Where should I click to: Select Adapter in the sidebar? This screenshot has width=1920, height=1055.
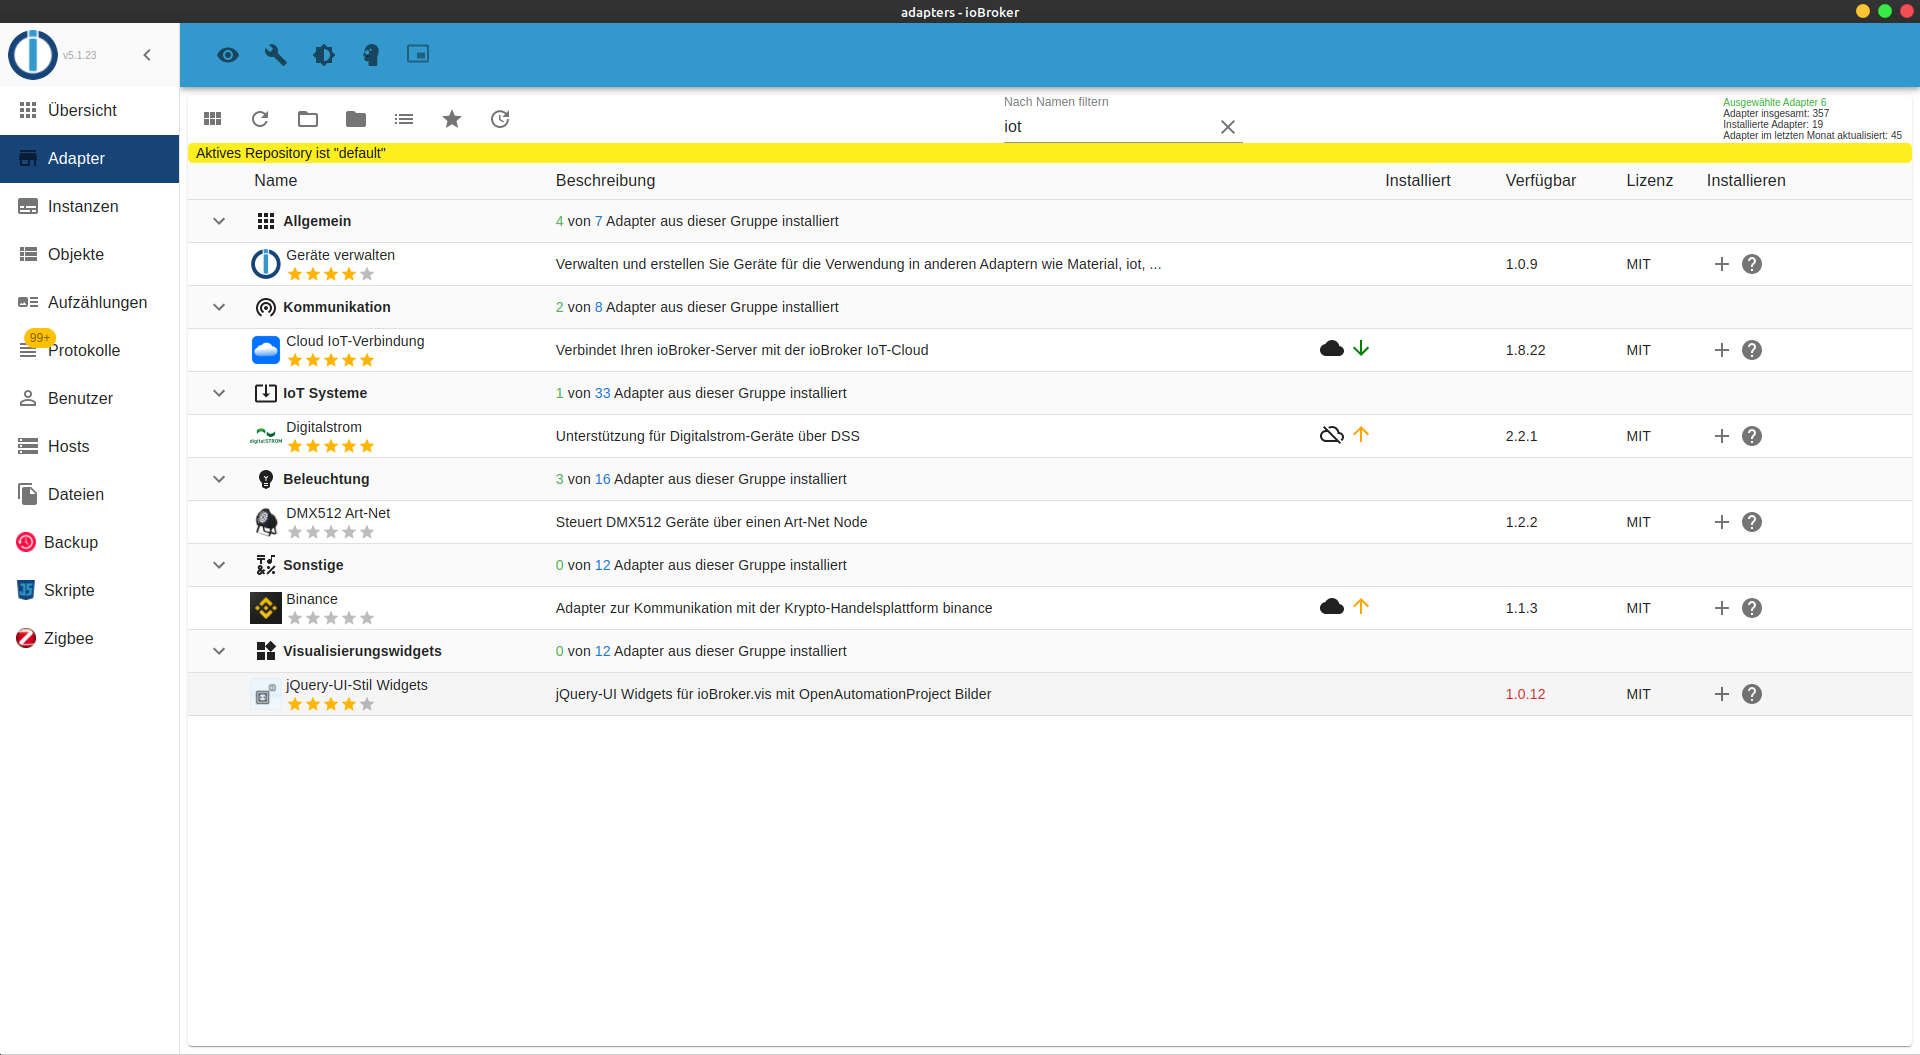click(x=90, y=158)
